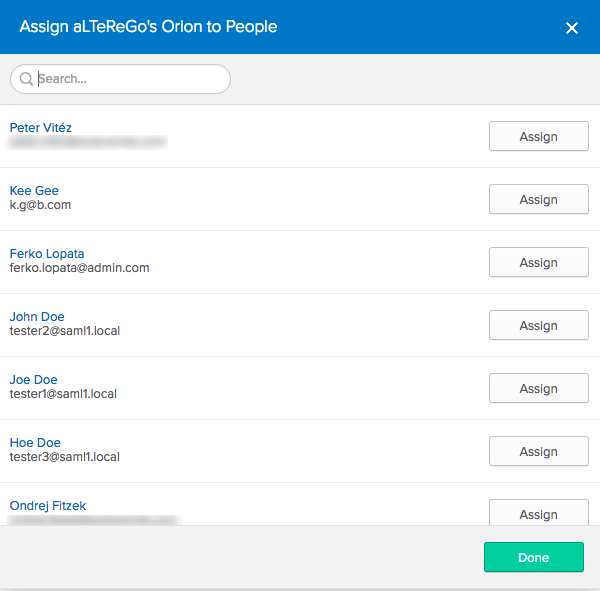
Task: Click the dialog title text
Action: [149, 27]
